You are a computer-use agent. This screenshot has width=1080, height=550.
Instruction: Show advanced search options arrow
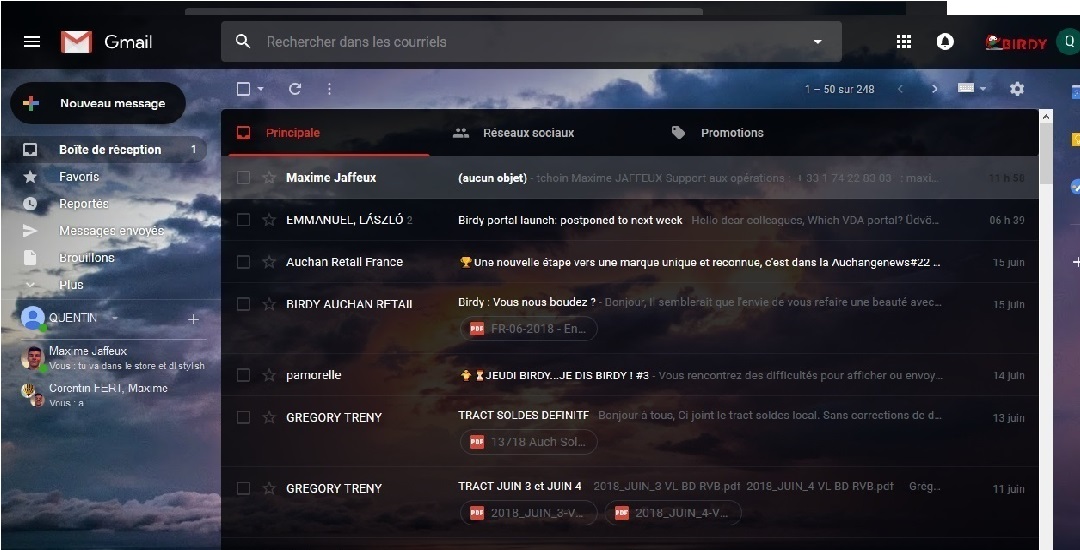pyautogui.click(x=818, y=42)
